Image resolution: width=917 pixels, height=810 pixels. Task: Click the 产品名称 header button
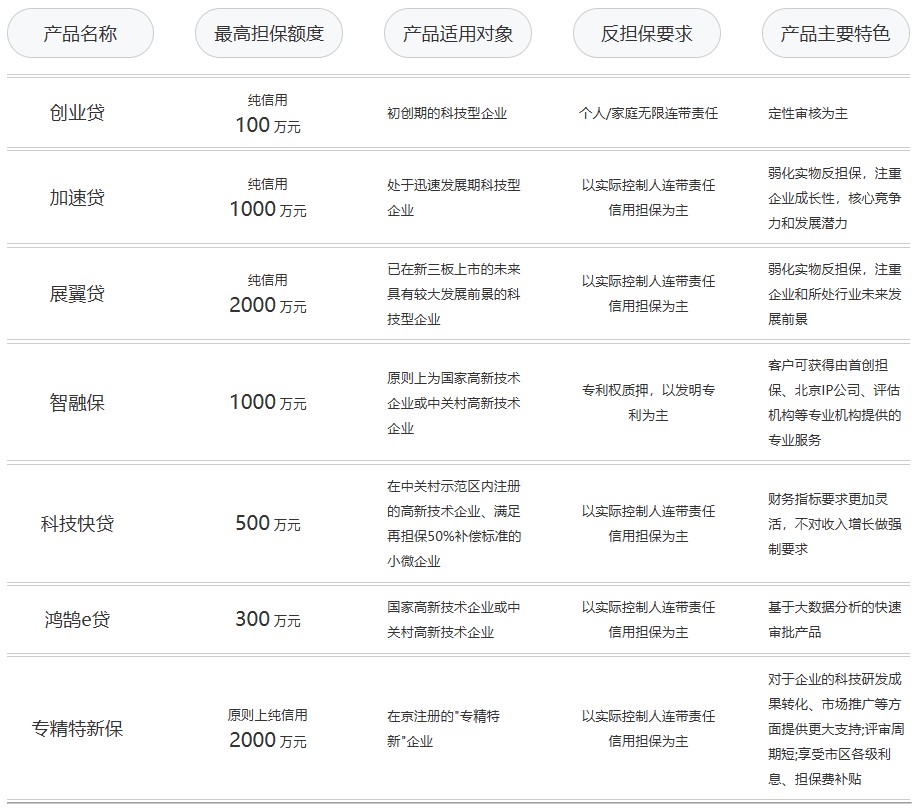point(80,34)
